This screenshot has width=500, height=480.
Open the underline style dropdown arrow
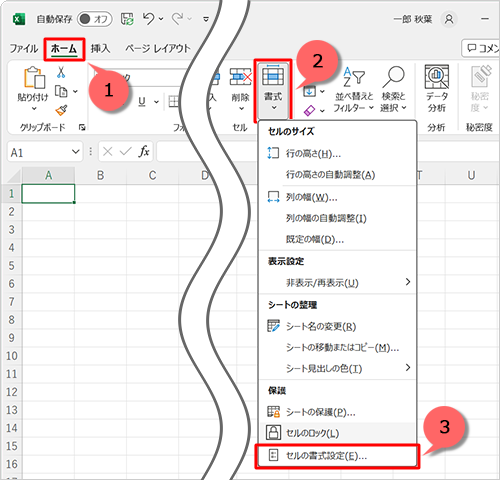coord(156,102)
